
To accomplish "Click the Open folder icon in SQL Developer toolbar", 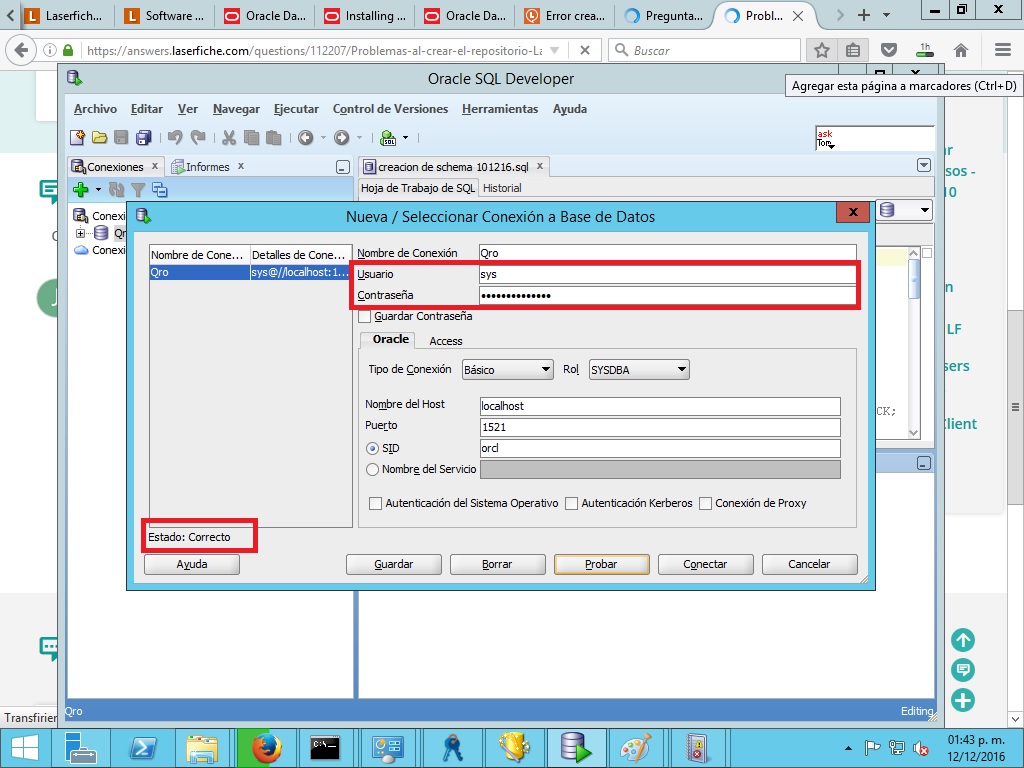I will (99, 137).
